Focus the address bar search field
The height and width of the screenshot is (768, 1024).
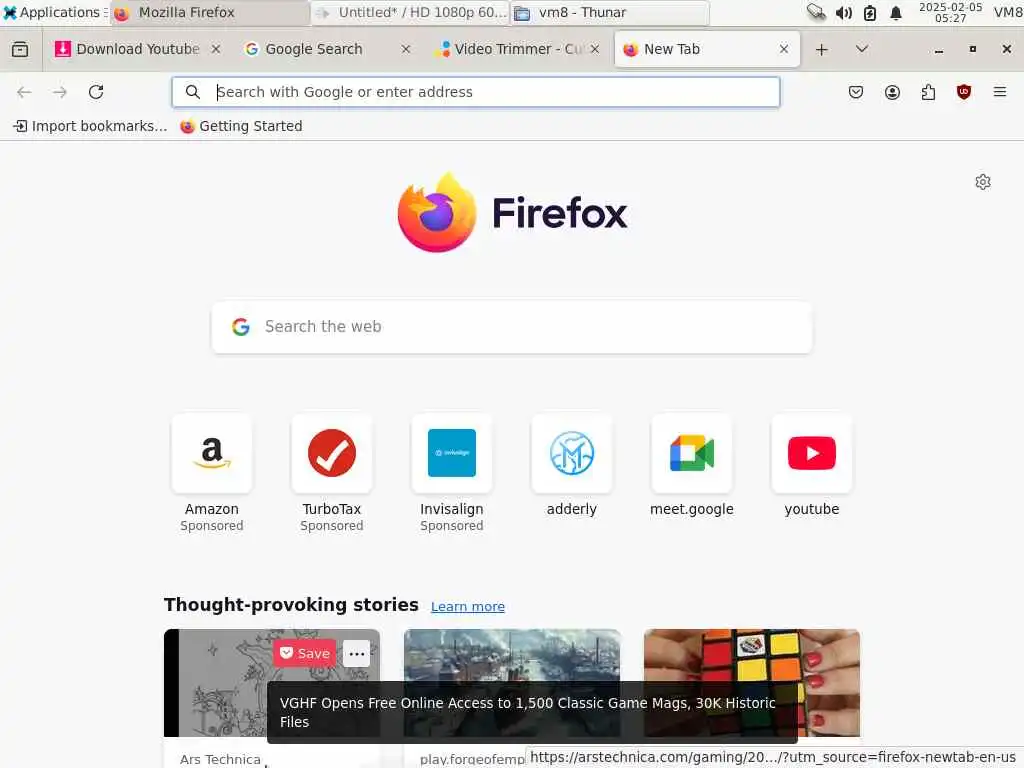(476, 92)
